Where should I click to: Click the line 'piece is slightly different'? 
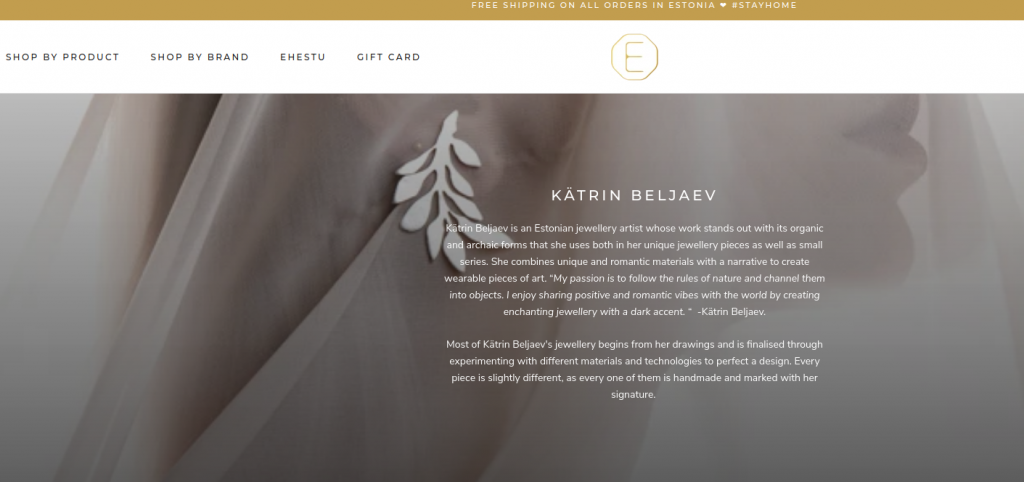click(634, 378)
